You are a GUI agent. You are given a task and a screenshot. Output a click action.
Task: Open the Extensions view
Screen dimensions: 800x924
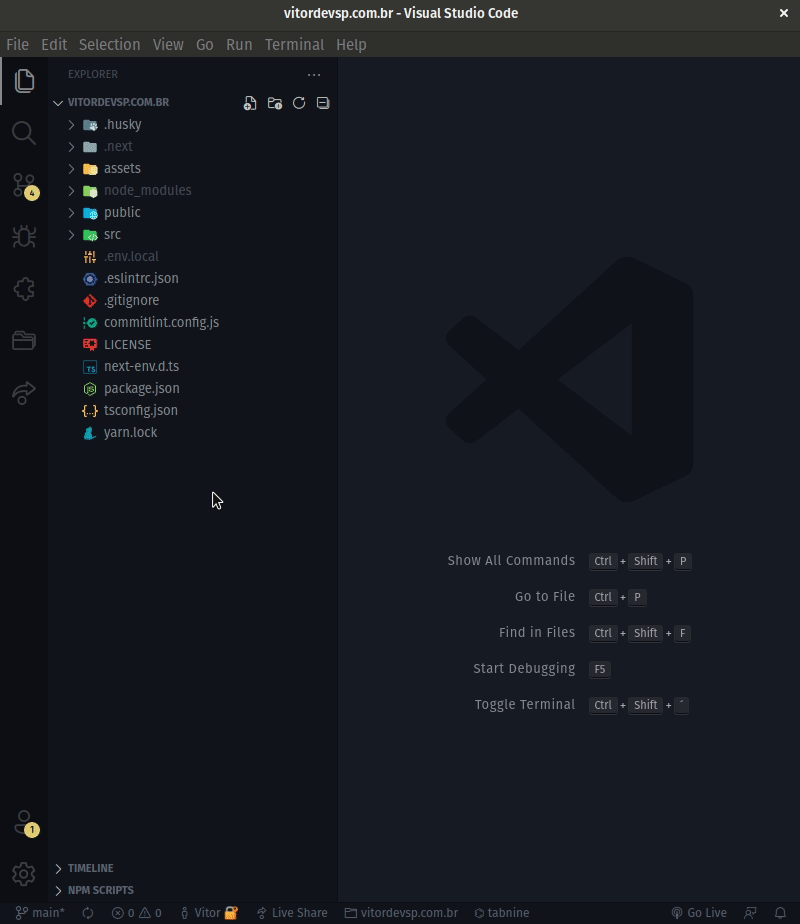pyautogui.click(x=24, y=289)
